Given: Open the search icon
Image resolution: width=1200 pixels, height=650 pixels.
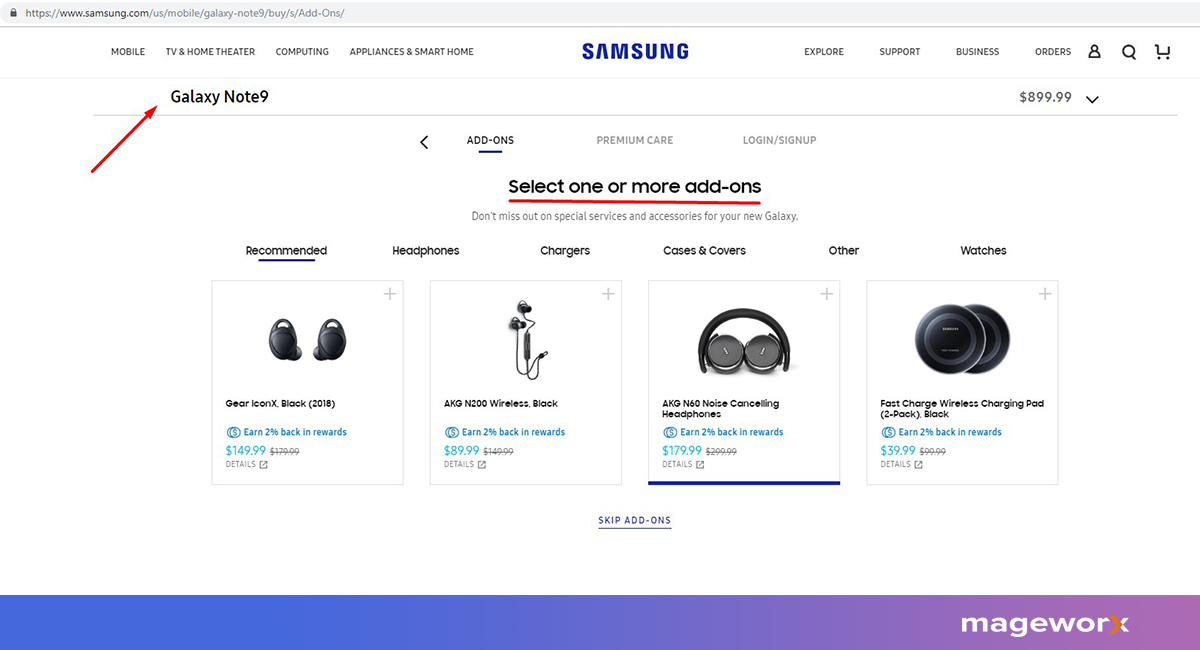Looking at the screenshot, I should pyautogui.click(x=1129, y=51).
